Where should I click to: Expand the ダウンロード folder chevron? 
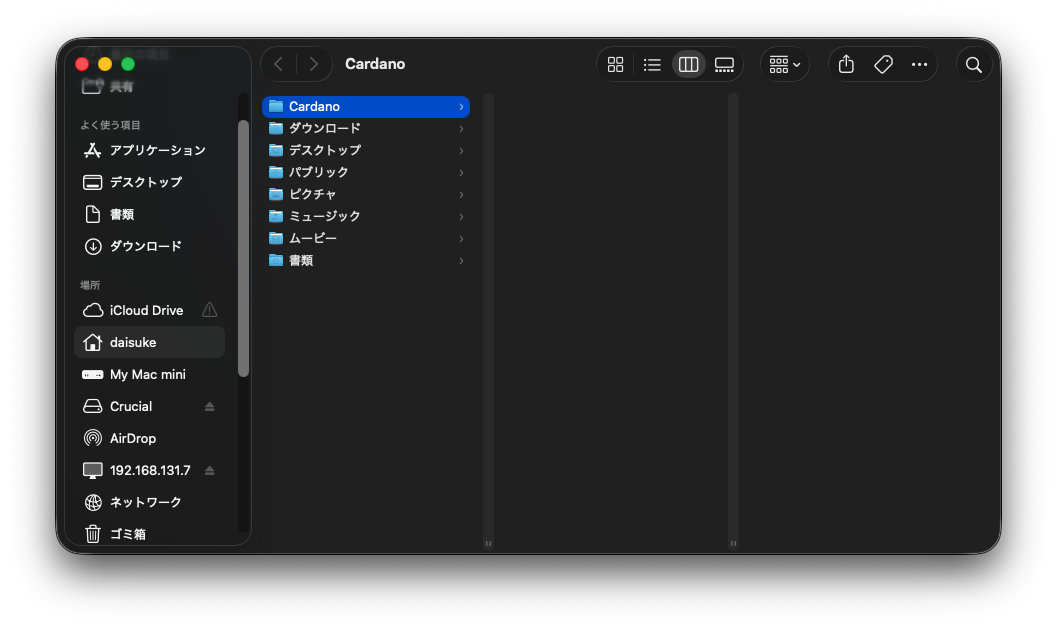(x=461, y=129)
